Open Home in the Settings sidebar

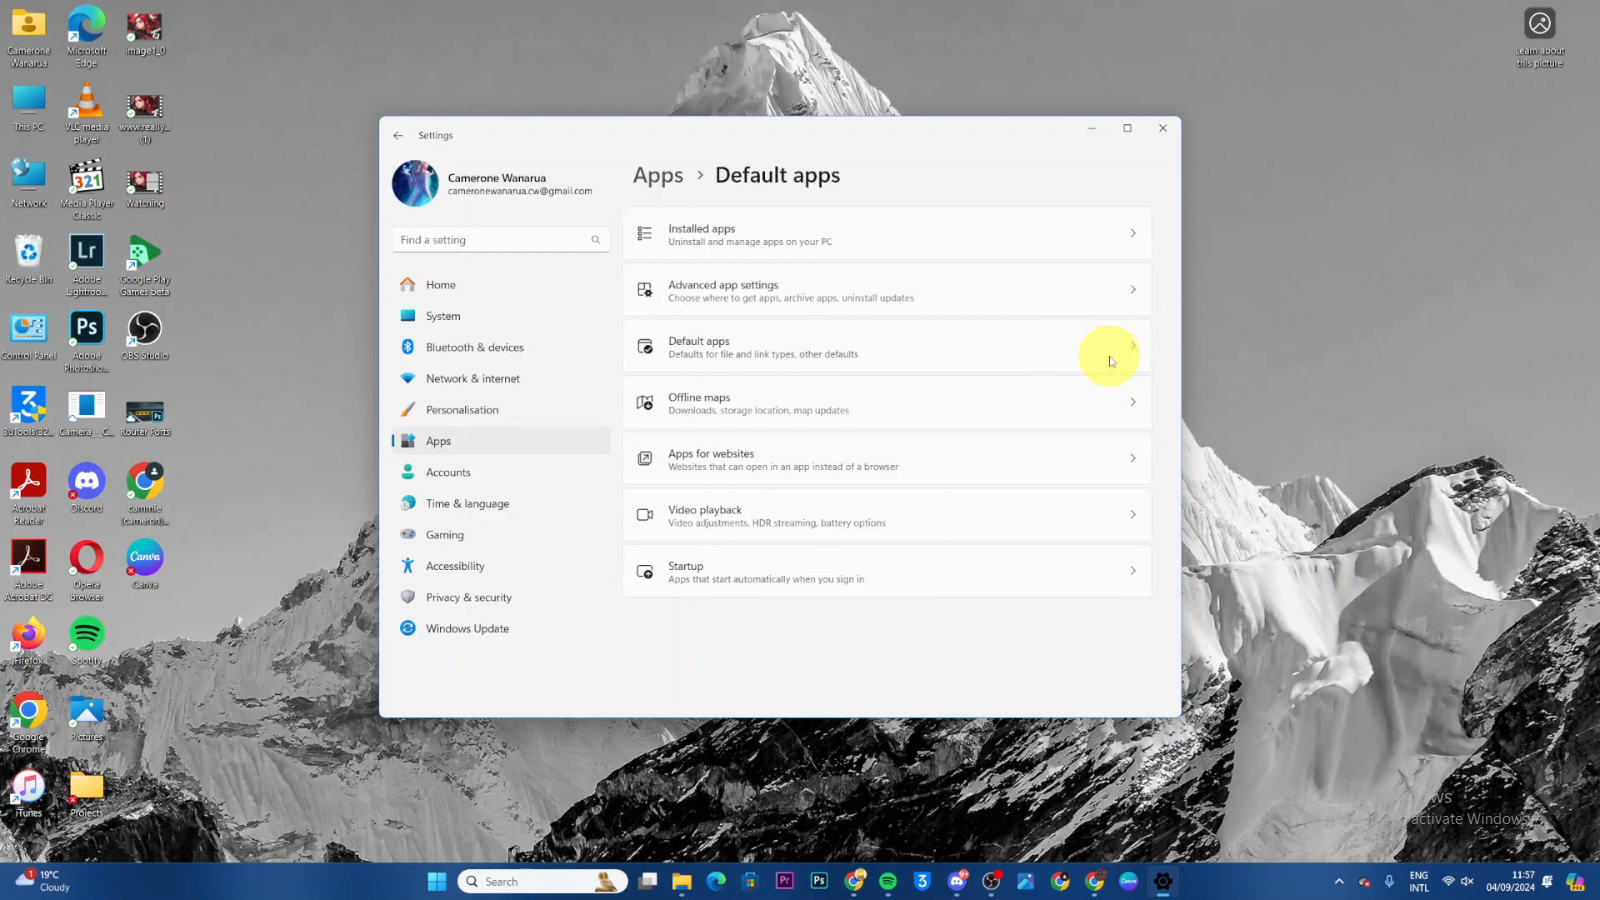(x=501, y=285)
